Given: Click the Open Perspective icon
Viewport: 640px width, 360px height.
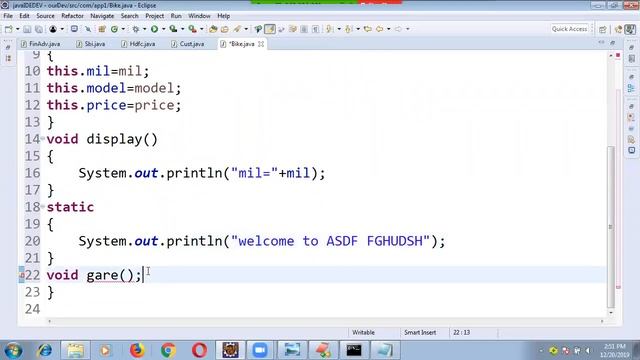Looking at the screenshot, I should pyautogui.click(x=602, y=29).
